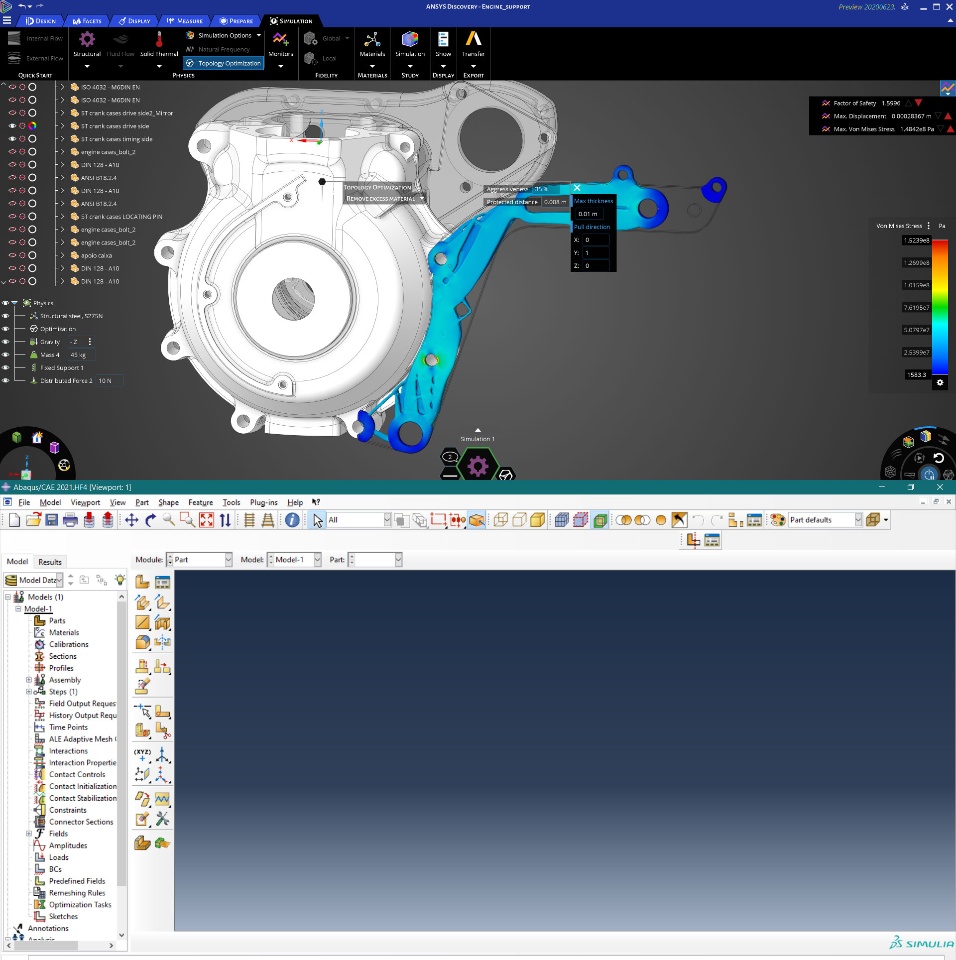The image size is (956, 960).
Task: Click the Print icon in Abaqus toolbar
Action: (x=70, y=520)
